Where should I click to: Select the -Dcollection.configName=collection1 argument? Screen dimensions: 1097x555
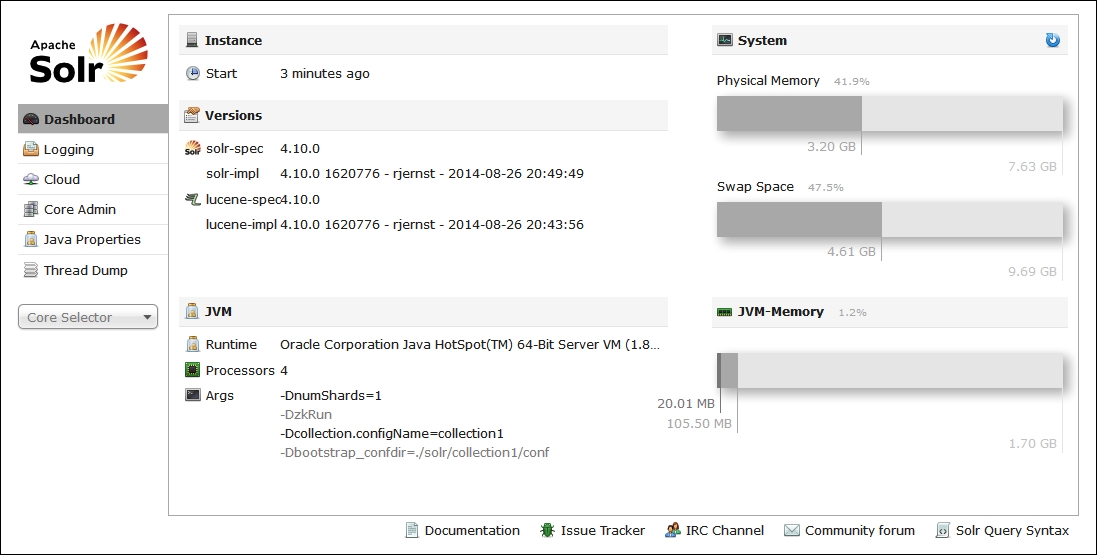coord(392,433)
